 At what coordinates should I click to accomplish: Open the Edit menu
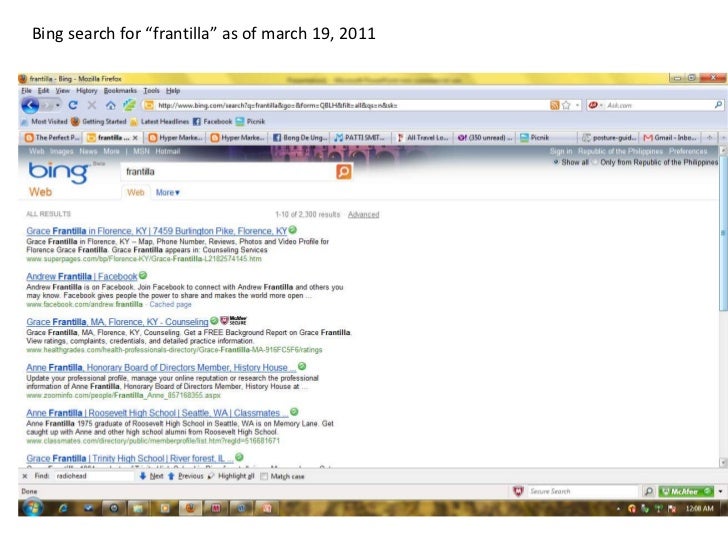(43, 91)
